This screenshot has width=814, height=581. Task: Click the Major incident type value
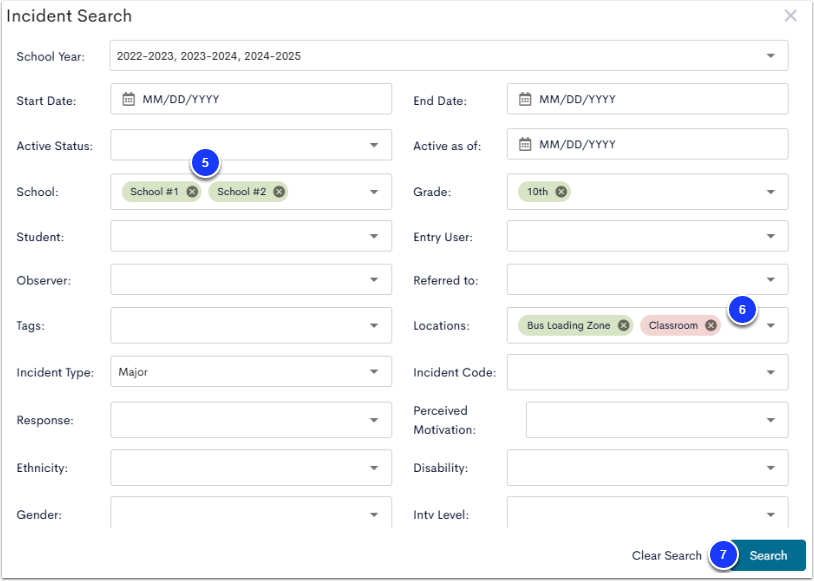coord(133,372)
